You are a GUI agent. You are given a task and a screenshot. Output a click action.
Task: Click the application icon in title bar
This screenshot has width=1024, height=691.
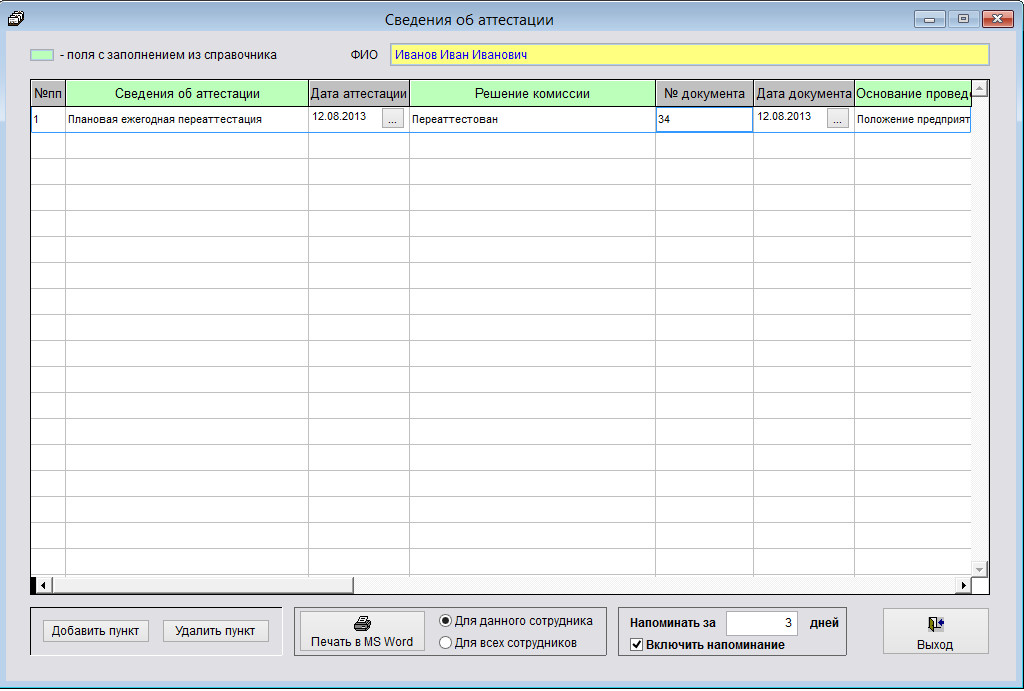tap(15, 18)
